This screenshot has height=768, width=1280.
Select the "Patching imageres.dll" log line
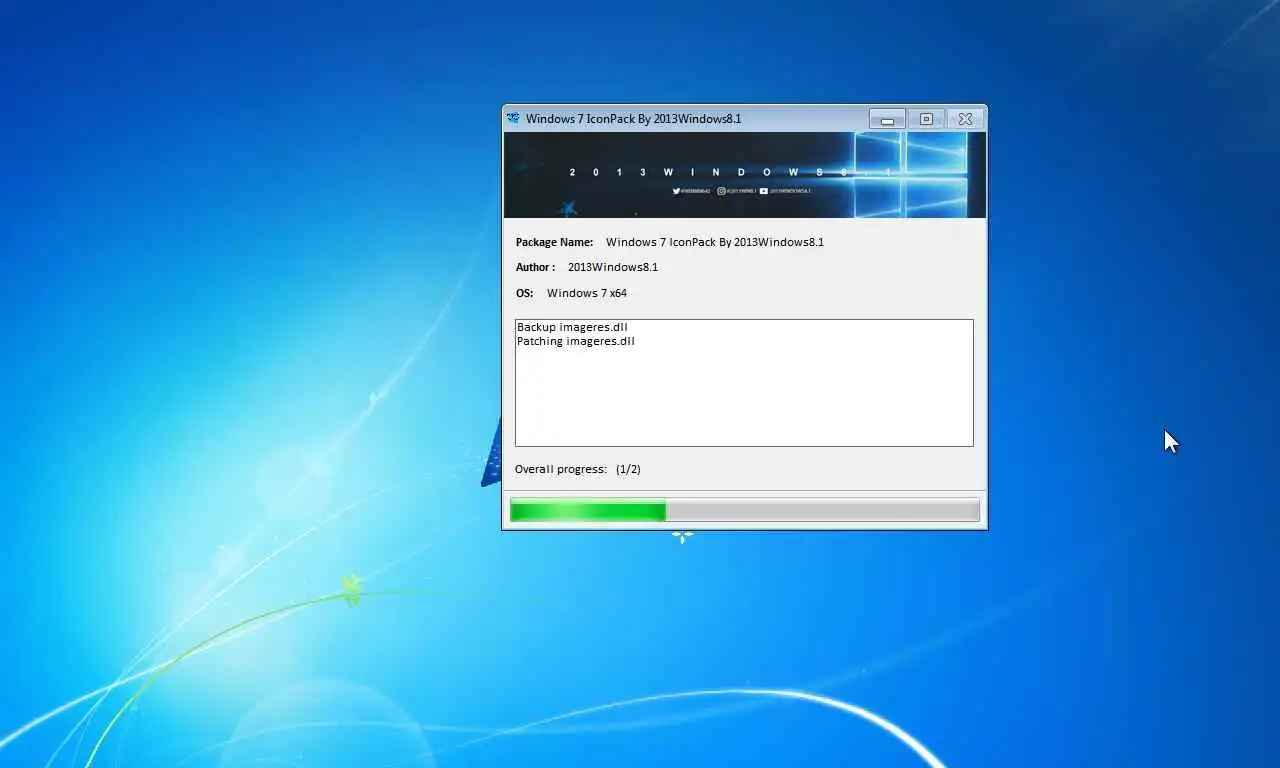pyautogui.click(x=576, y=341)
